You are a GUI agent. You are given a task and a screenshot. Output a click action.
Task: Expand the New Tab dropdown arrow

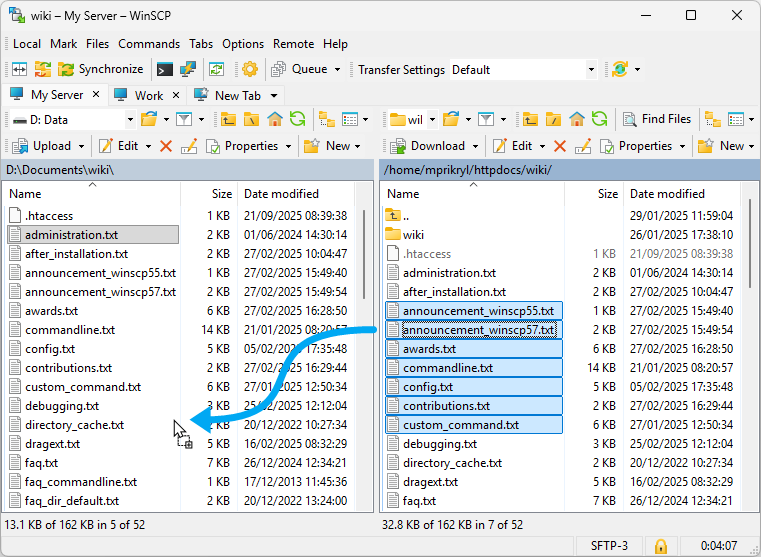(x=273, y=95)
